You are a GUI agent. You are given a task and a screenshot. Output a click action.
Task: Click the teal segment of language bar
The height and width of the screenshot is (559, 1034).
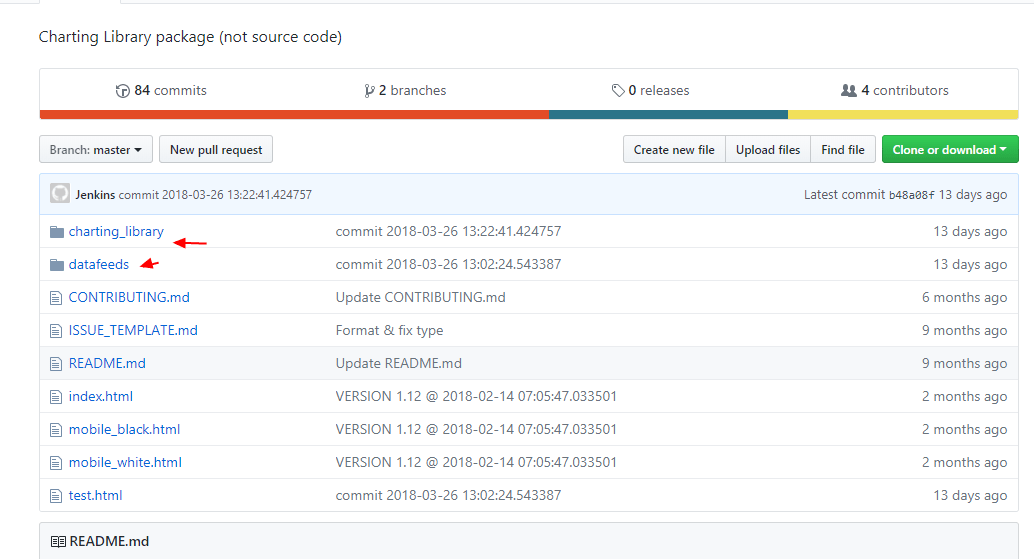[x=668, y=115]
